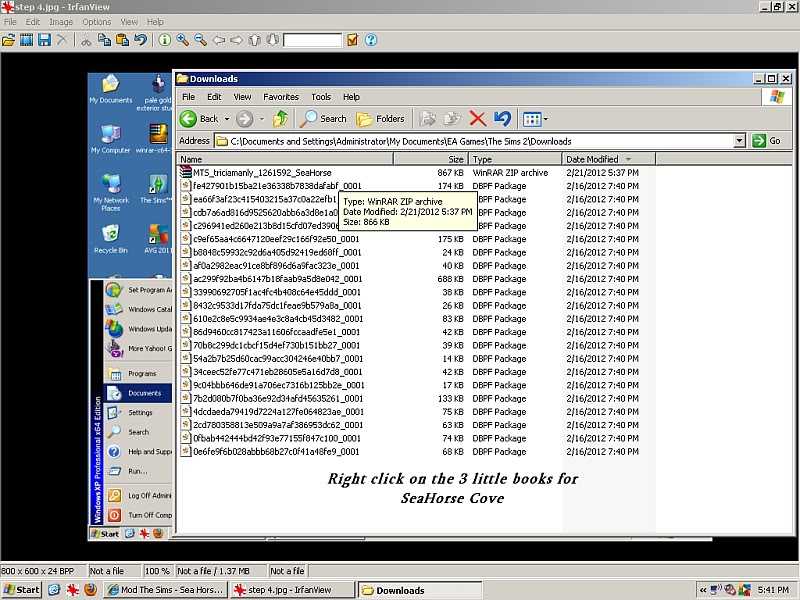Click the red shield icon in system tray
The width and height of the screenshot is (800, 600).
click(x=730, y=590)
